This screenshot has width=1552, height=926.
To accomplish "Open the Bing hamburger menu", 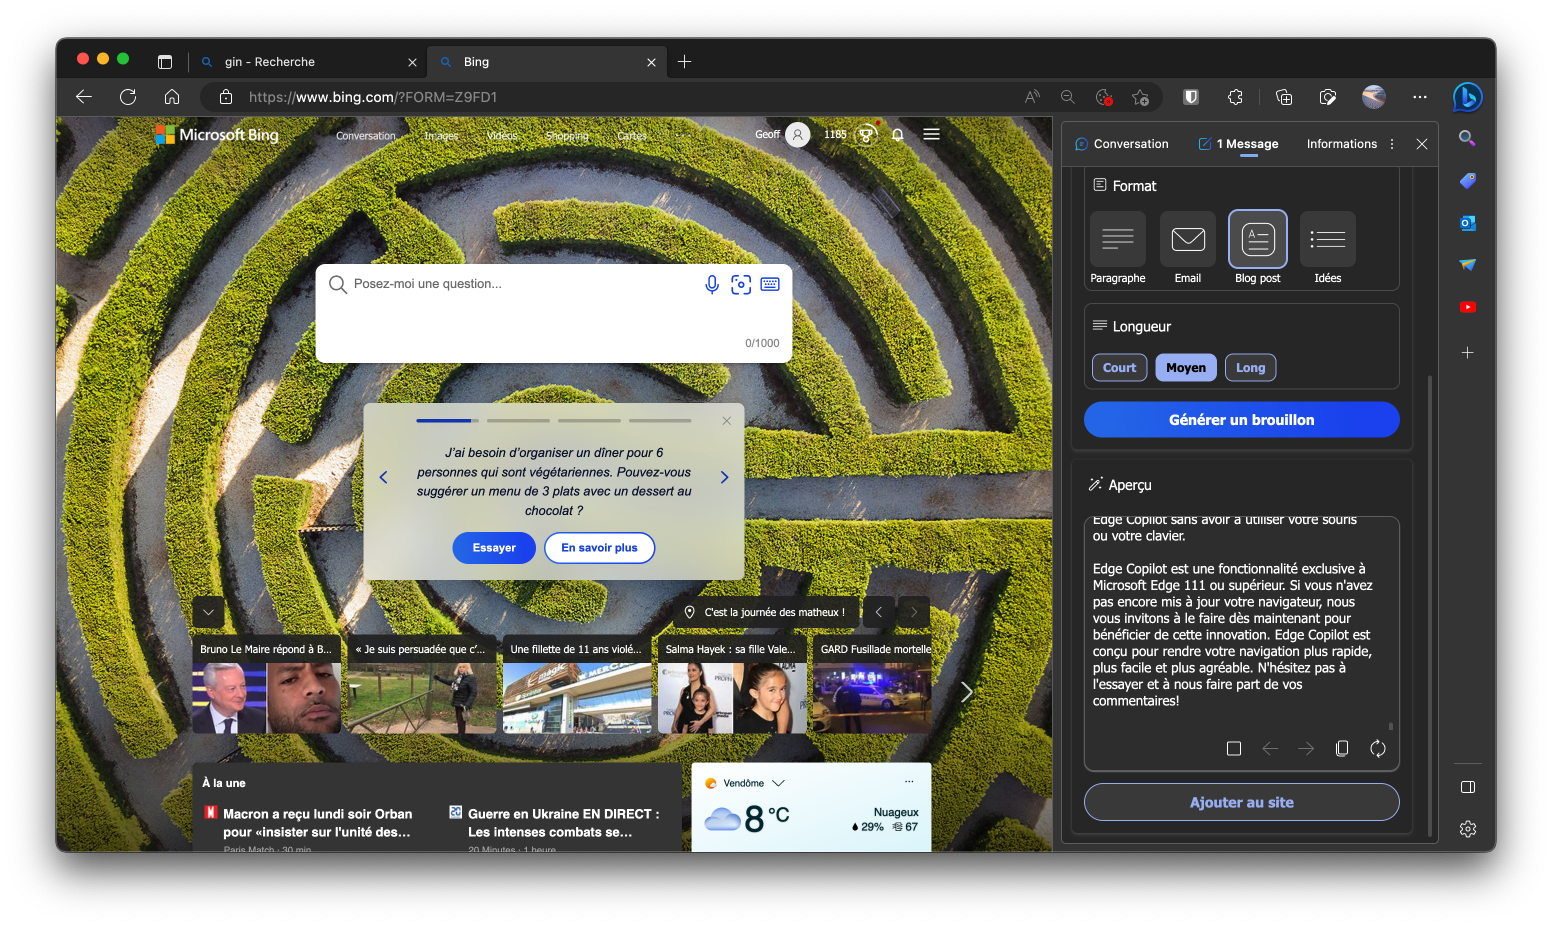I will click(931, 134).
